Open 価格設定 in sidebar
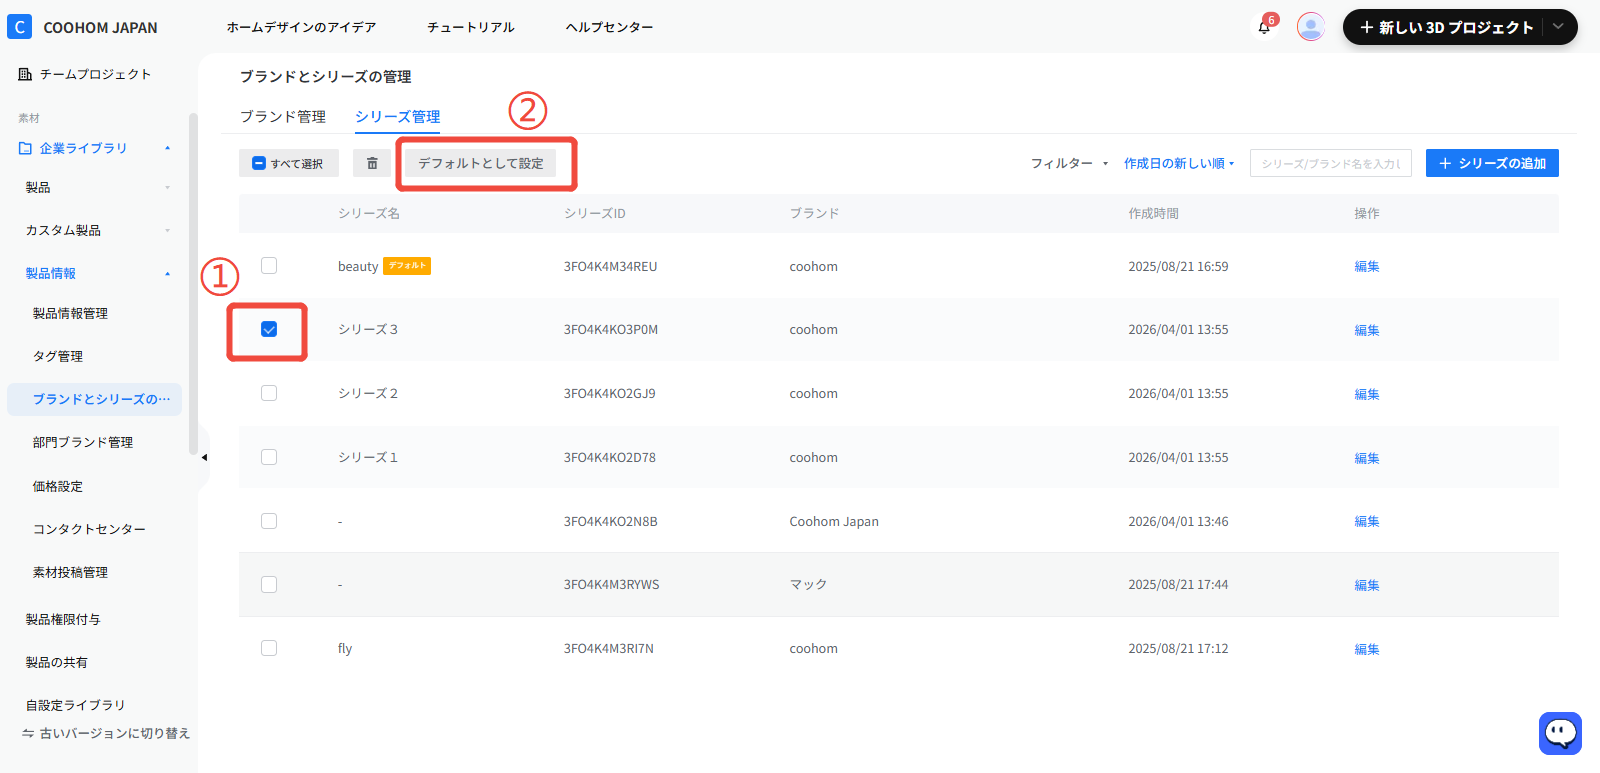The image size is (1600, 773). coord(58,486)
